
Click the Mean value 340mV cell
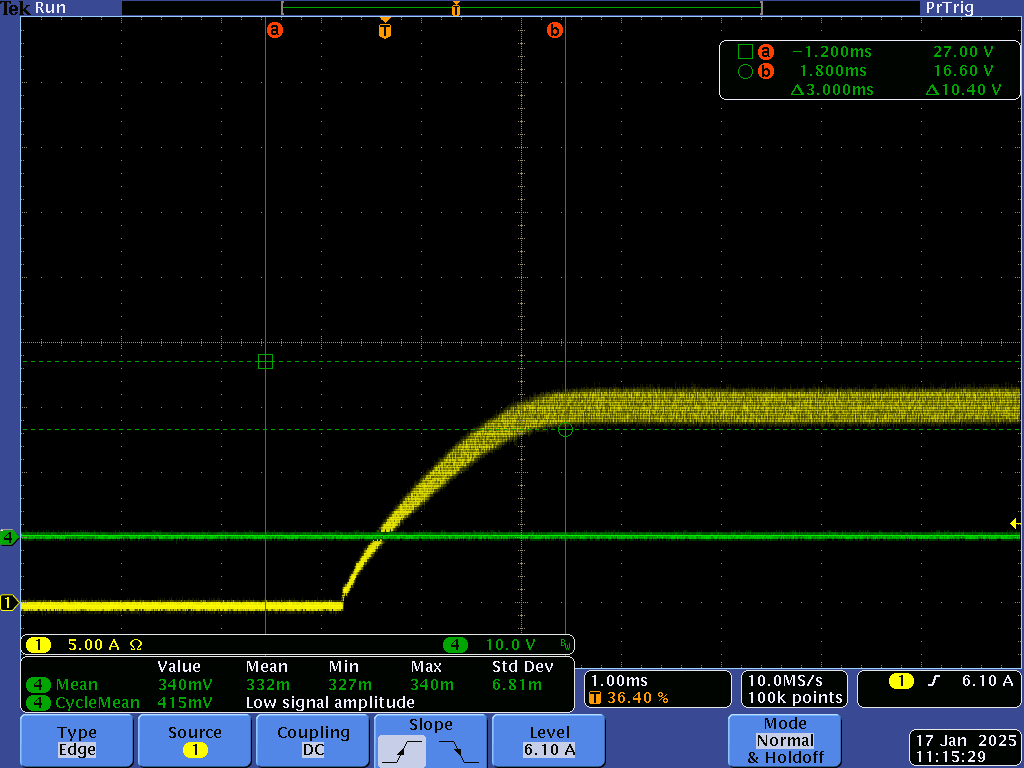pos(185,684)
